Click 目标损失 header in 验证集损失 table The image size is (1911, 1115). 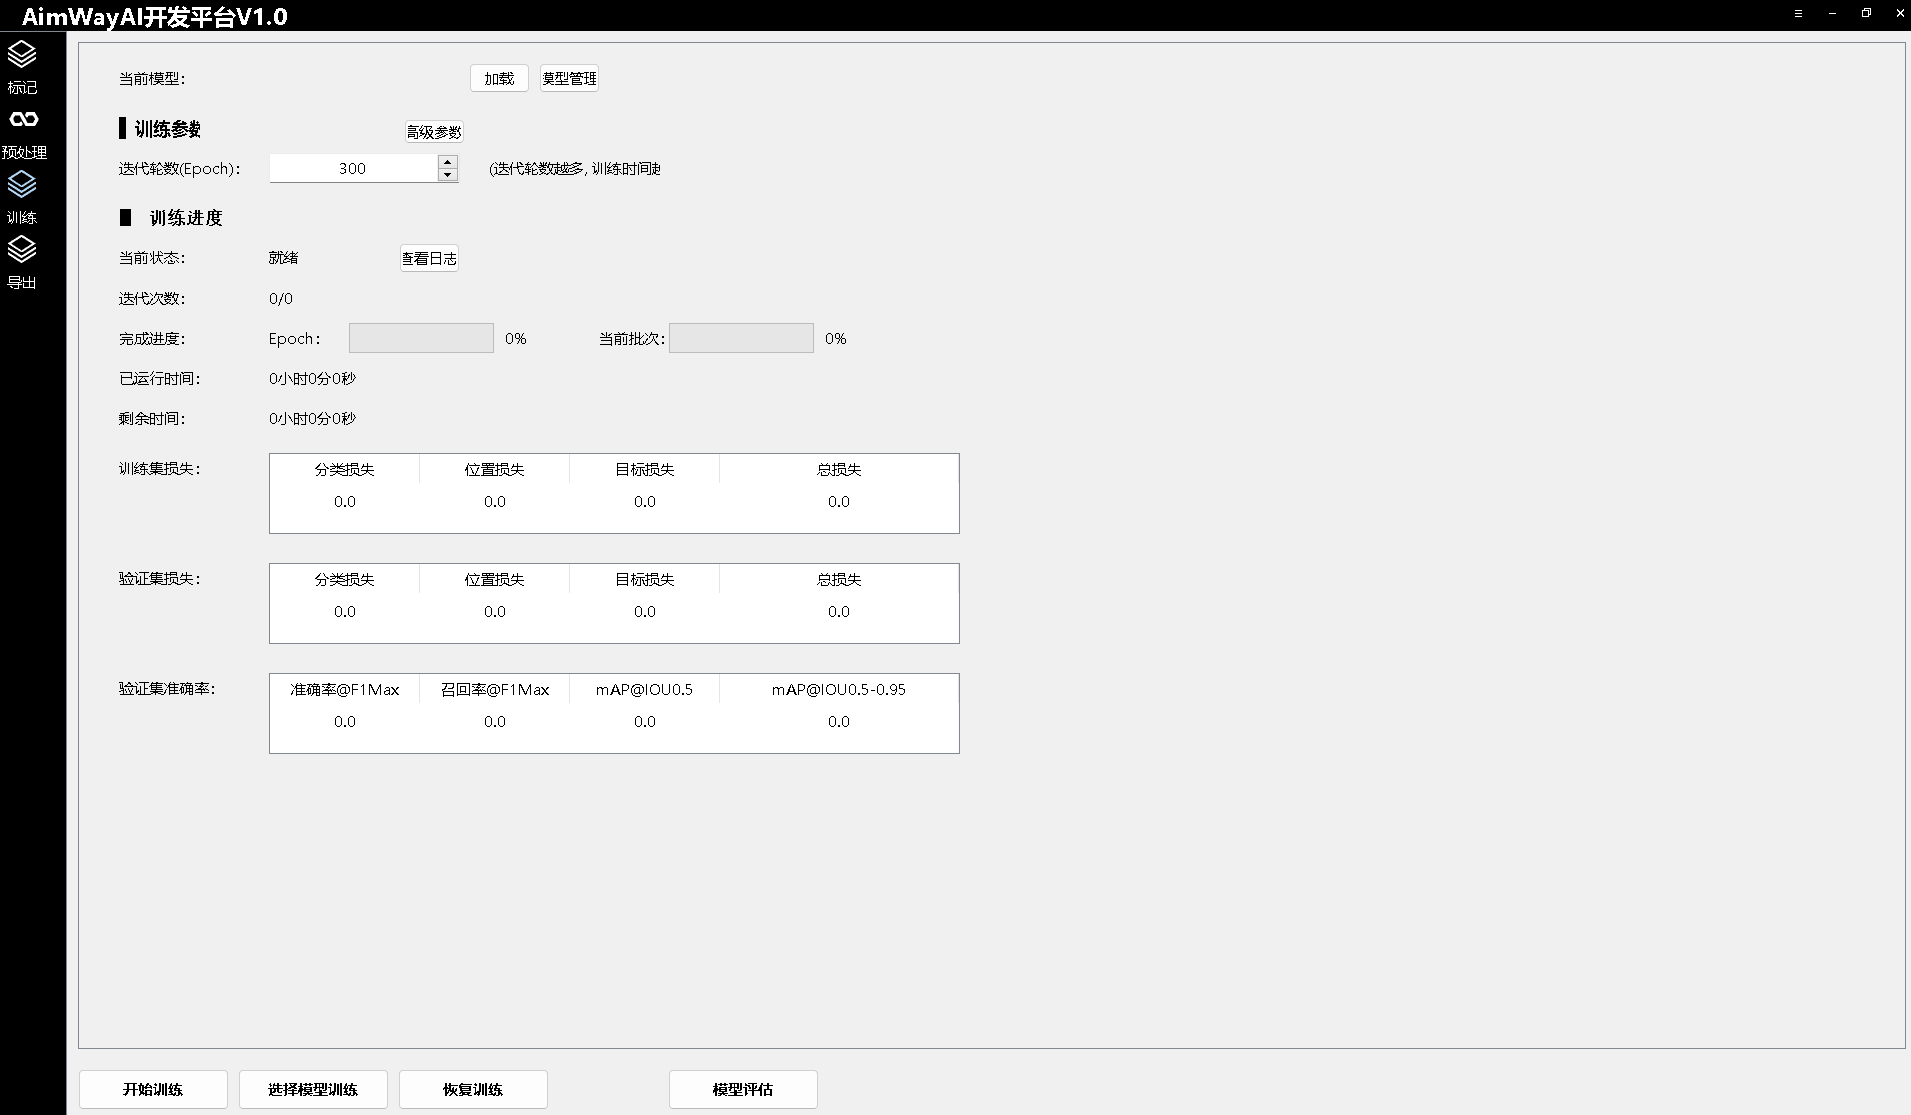pyautogui.click(x=645, y=579)
